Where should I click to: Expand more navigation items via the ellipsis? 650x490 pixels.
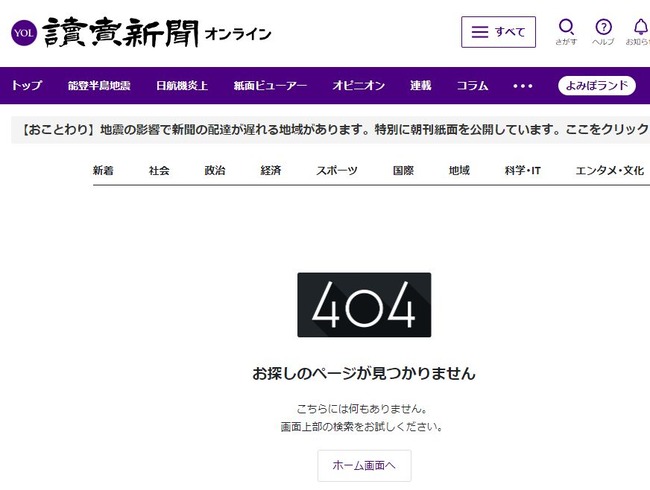[523, 86]
